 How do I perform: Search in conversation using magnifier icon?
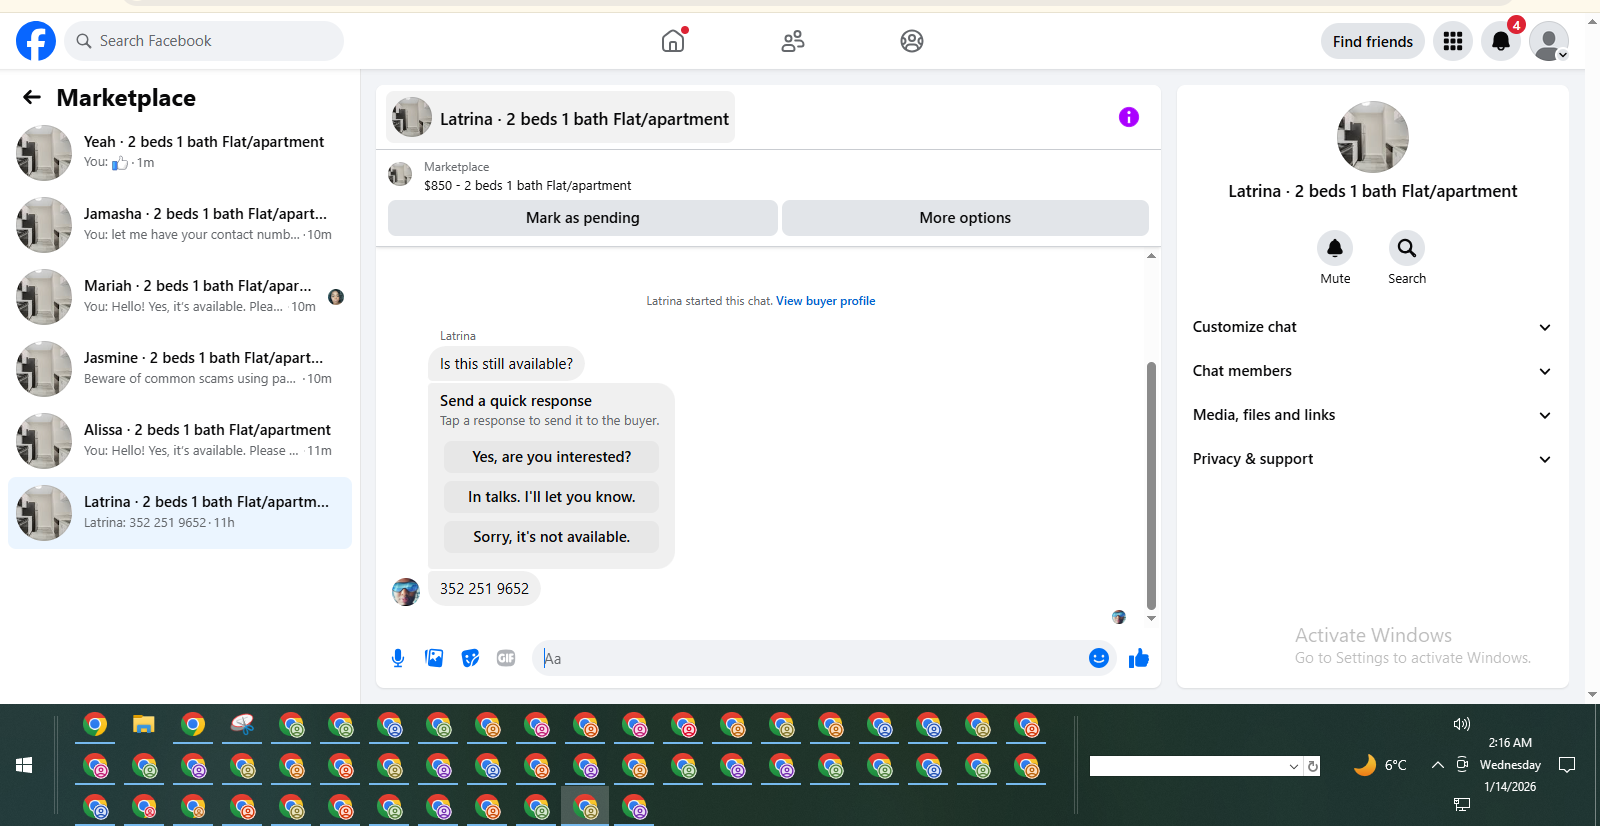pyautogui.click(x=1407, y=248)
